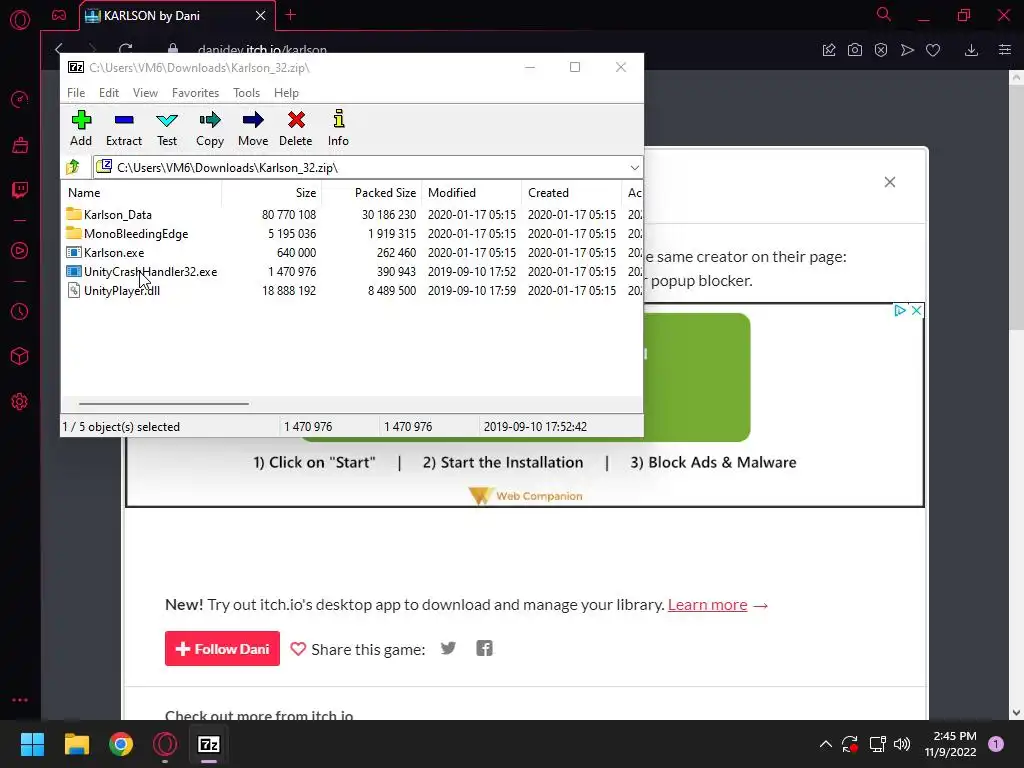Run the Test archive tool

[x=167, y=128]
